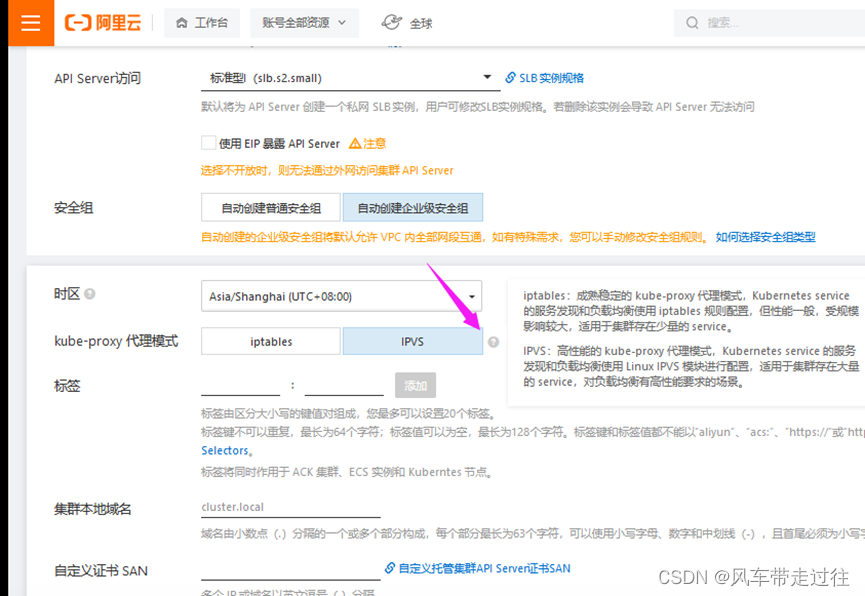
Task: Click the tag key input field
Action: click(x=241, y=385)
